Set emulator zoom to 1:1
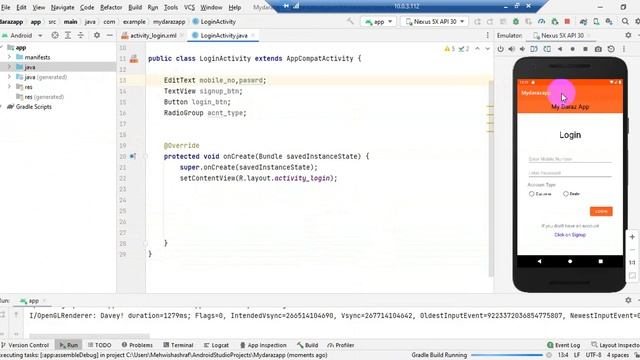The width and height of the screenshot is (640, 360). click(632, 262)
